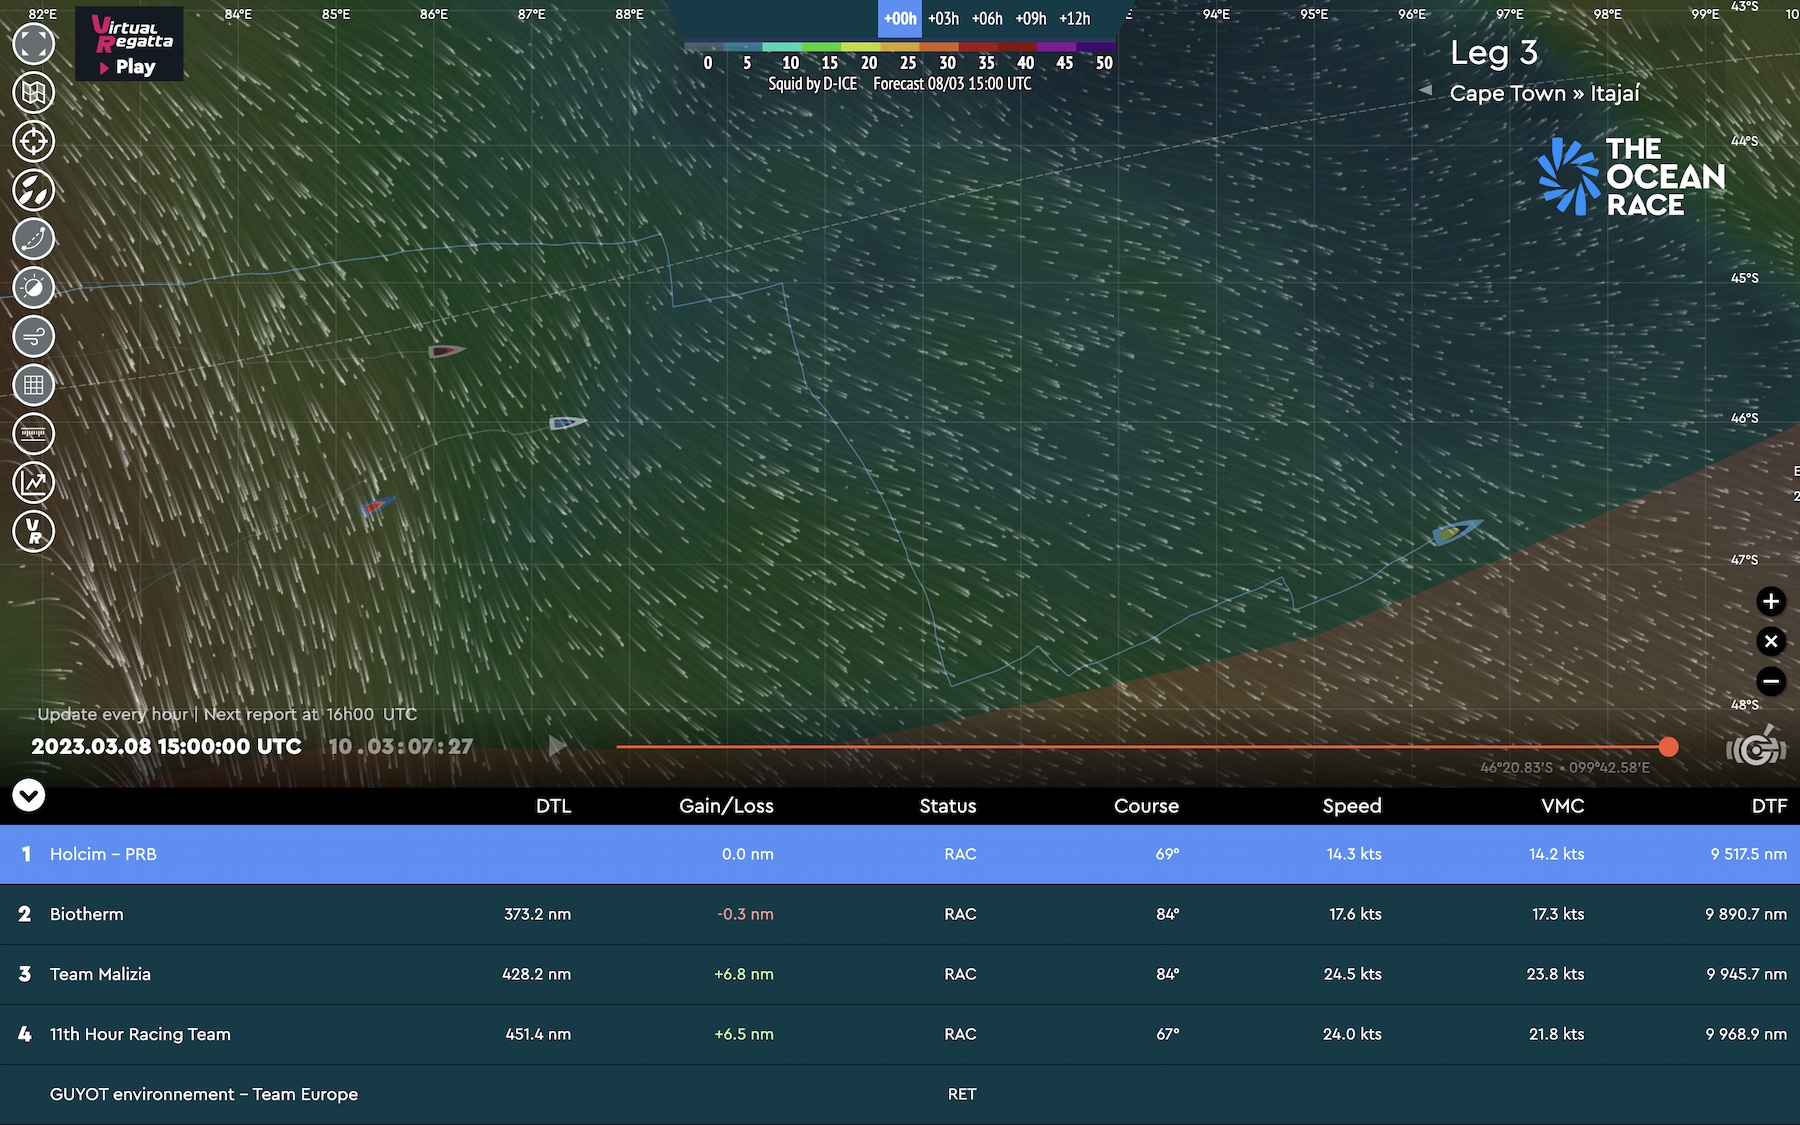This screenshot has height=1125, width=1800.
Task: Click the middle of the timeline track
Action: pos(1142,747)
